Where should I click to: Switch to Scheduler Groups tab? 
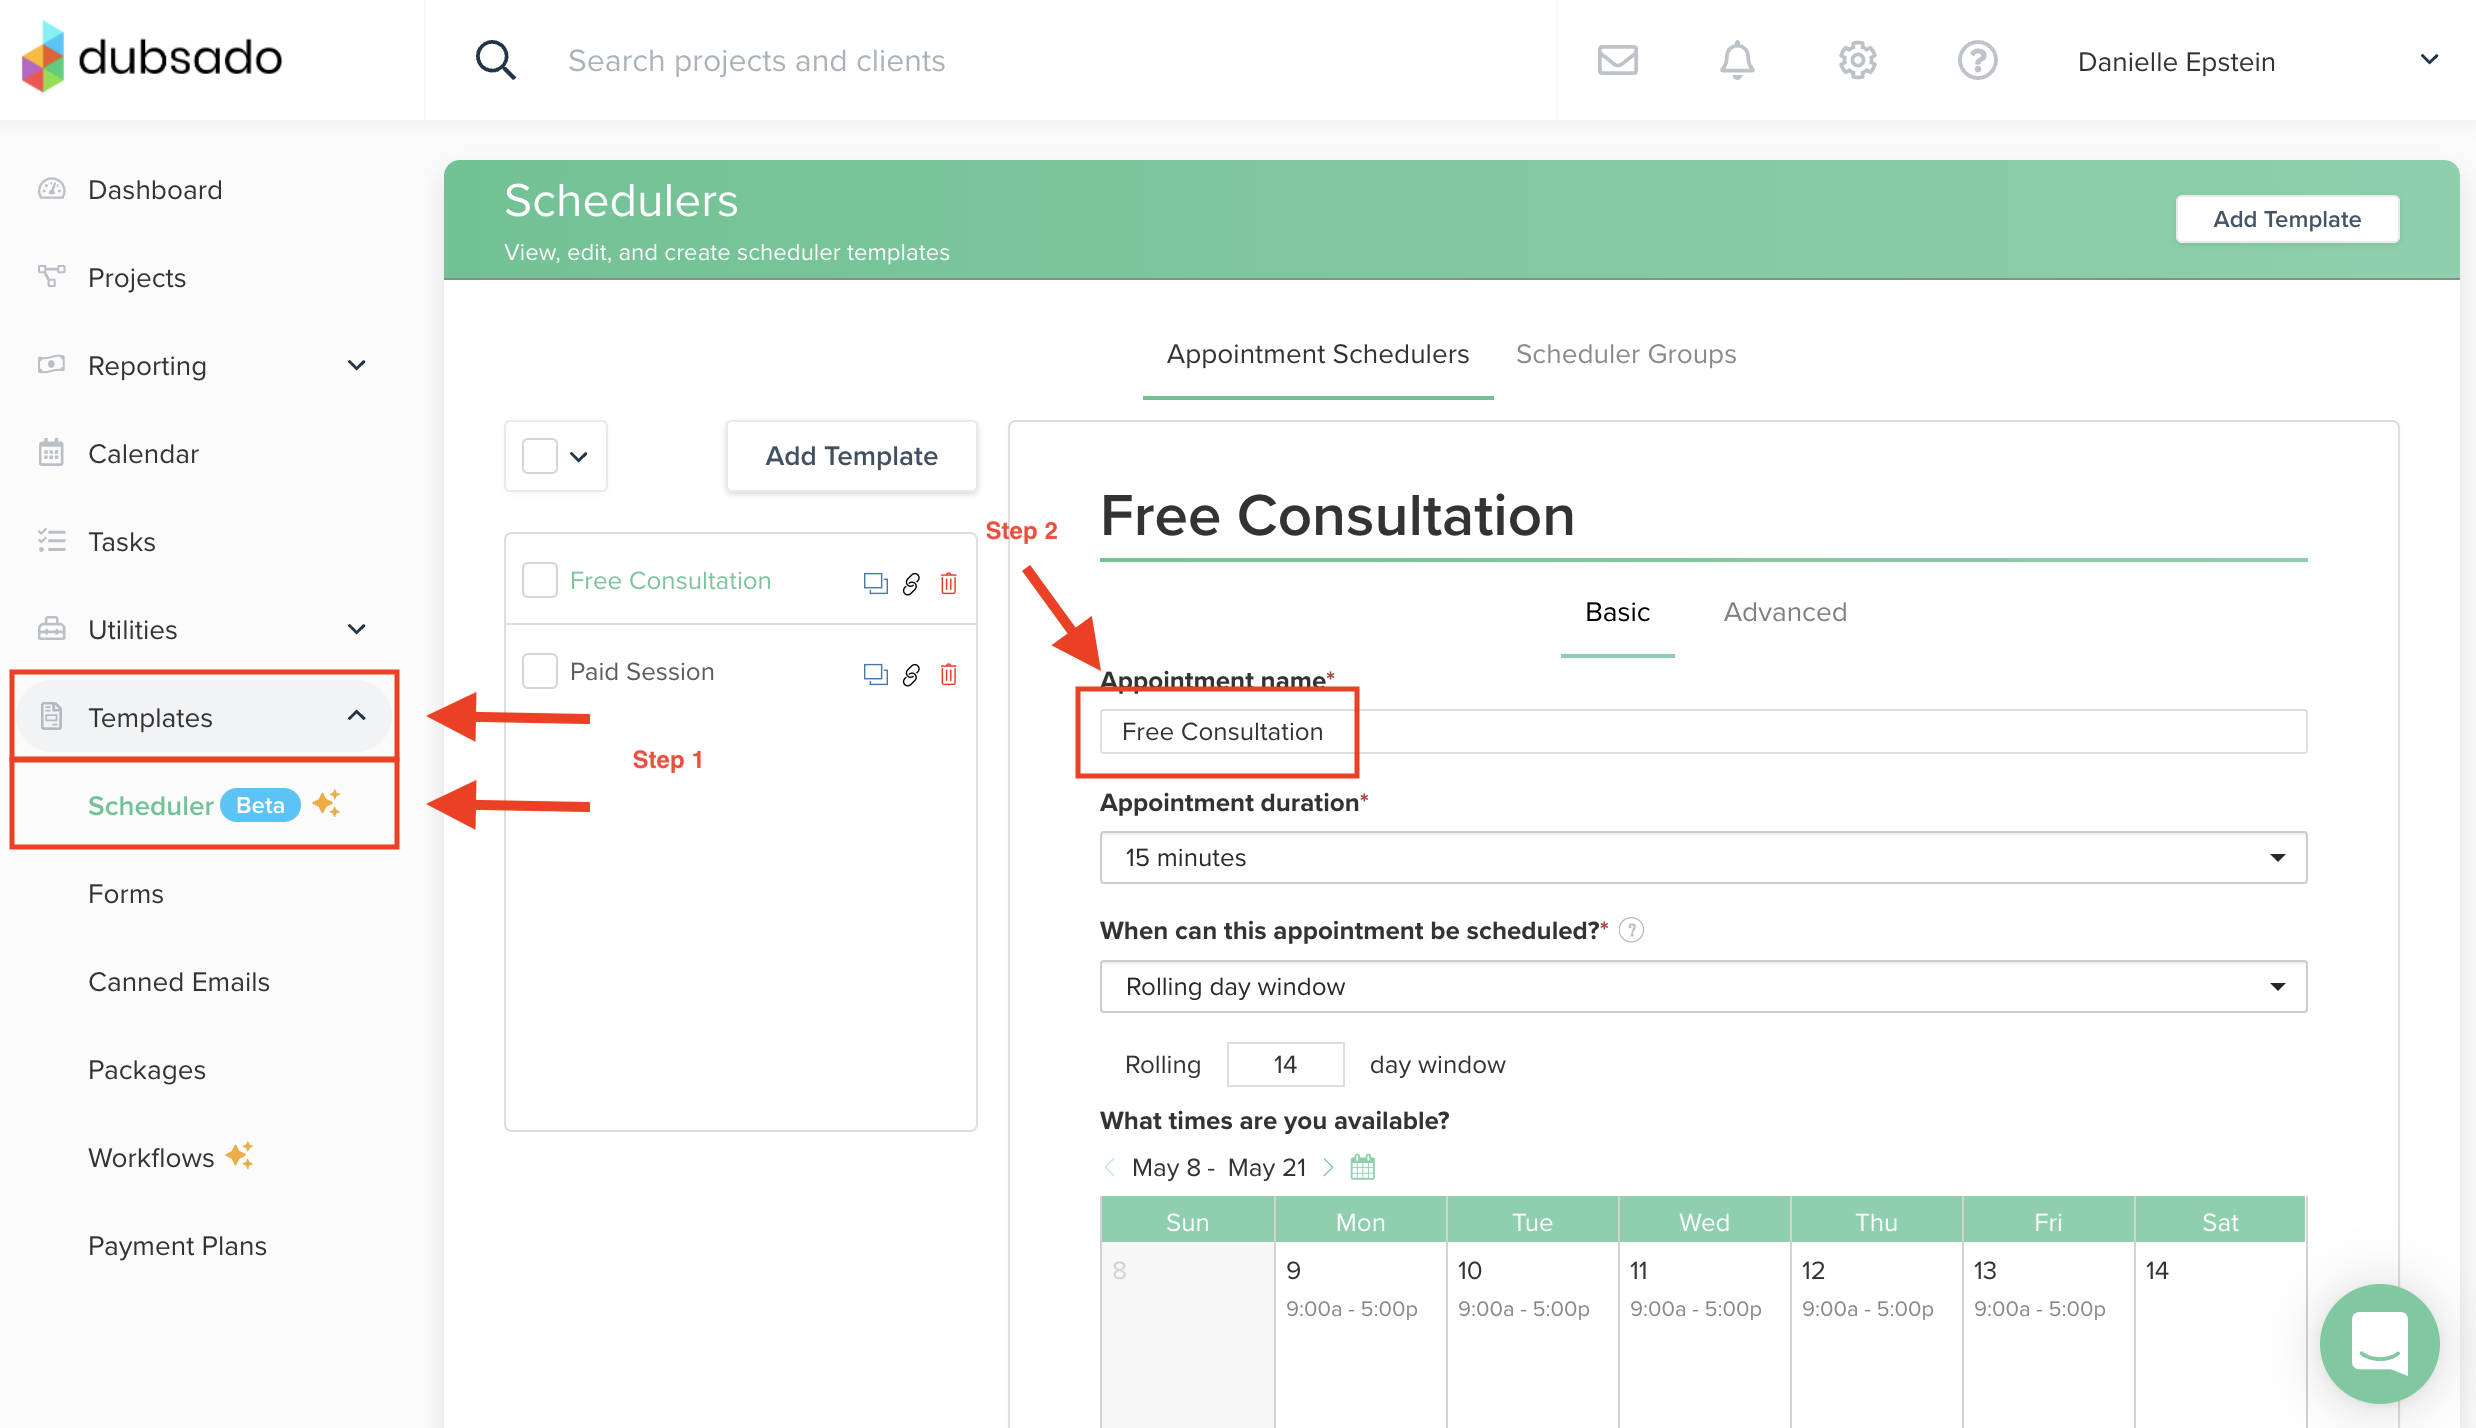point(1625,354)
